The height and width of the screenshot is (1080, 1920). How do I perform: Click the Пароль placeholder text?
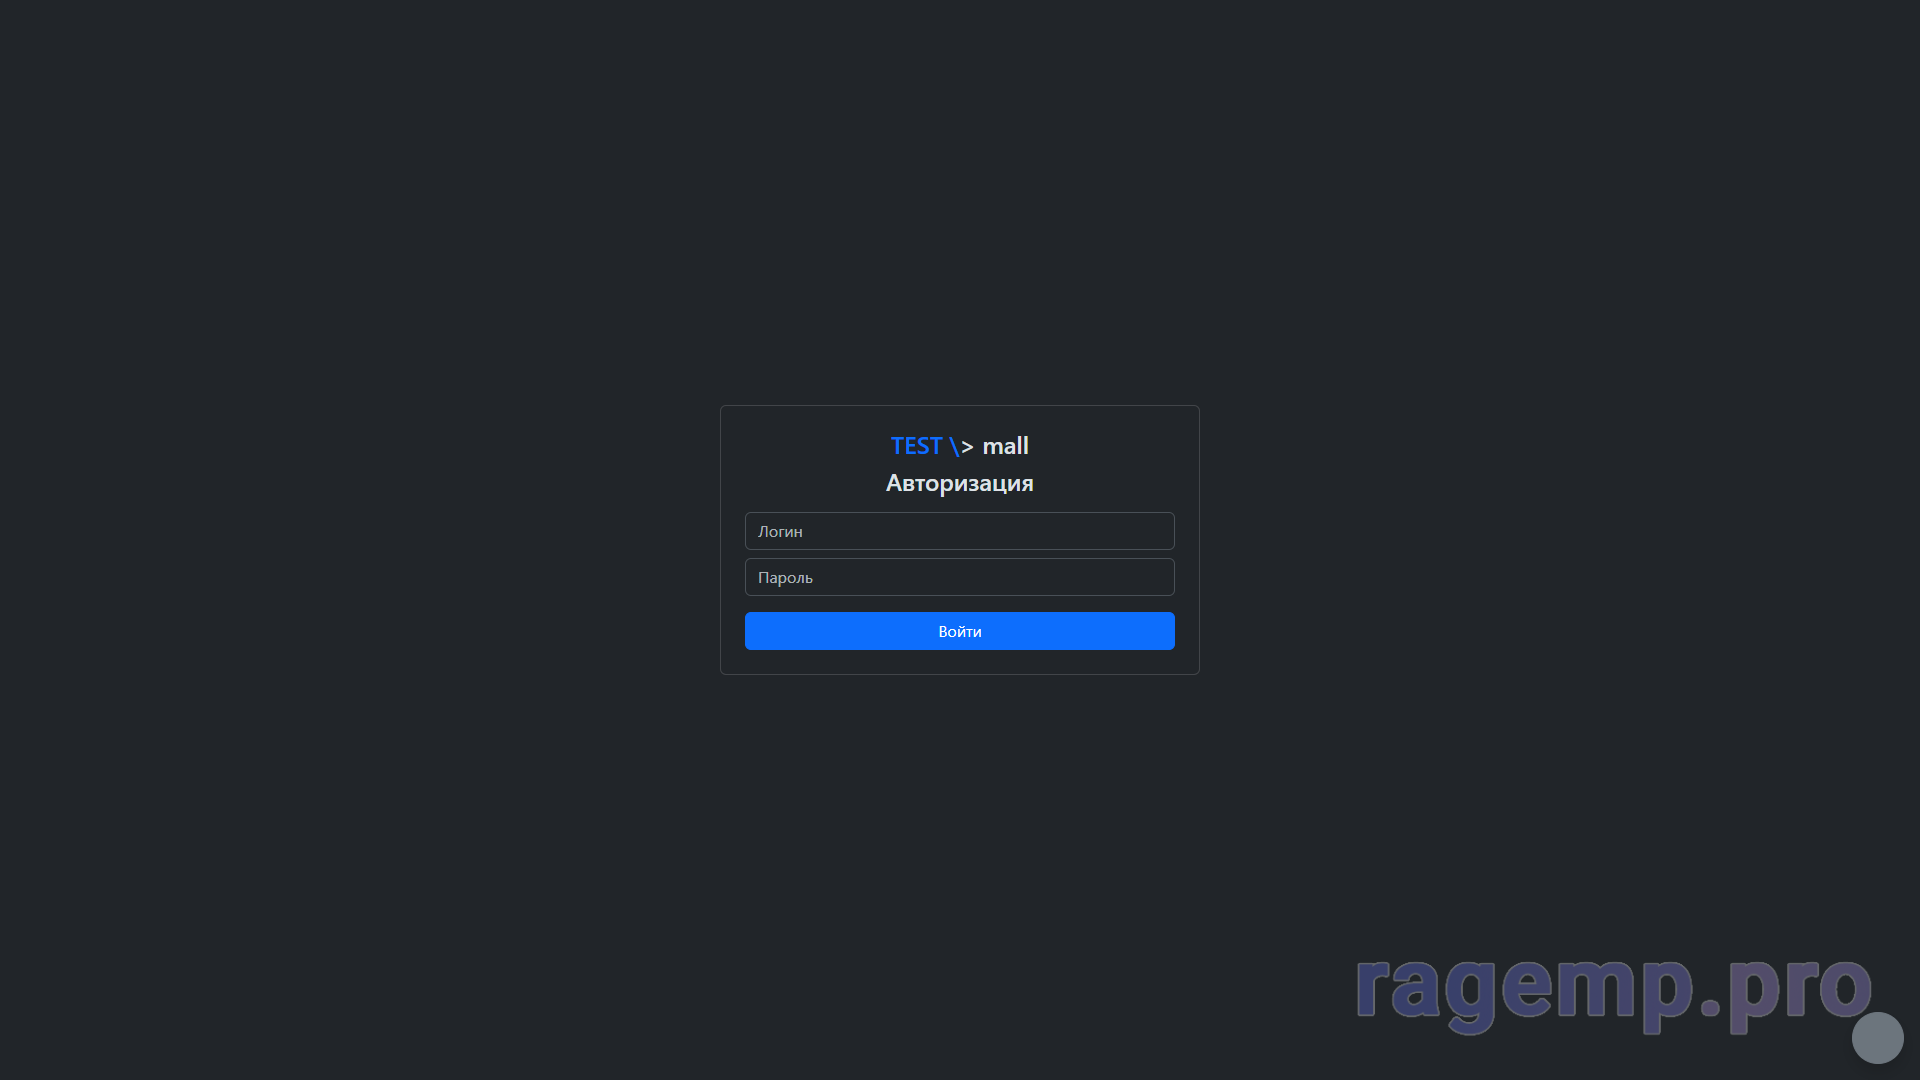coord(785,578)
